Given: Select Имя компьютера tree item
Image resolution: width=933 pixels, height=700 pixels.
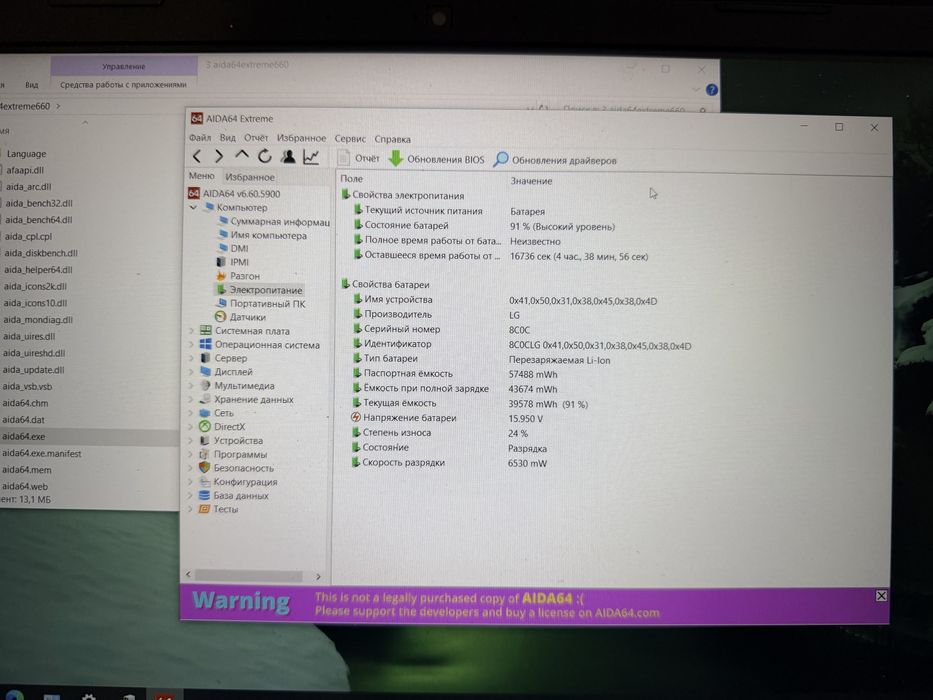Looking at the screenshot, I should pyautogui.click(x=262, y=235).
